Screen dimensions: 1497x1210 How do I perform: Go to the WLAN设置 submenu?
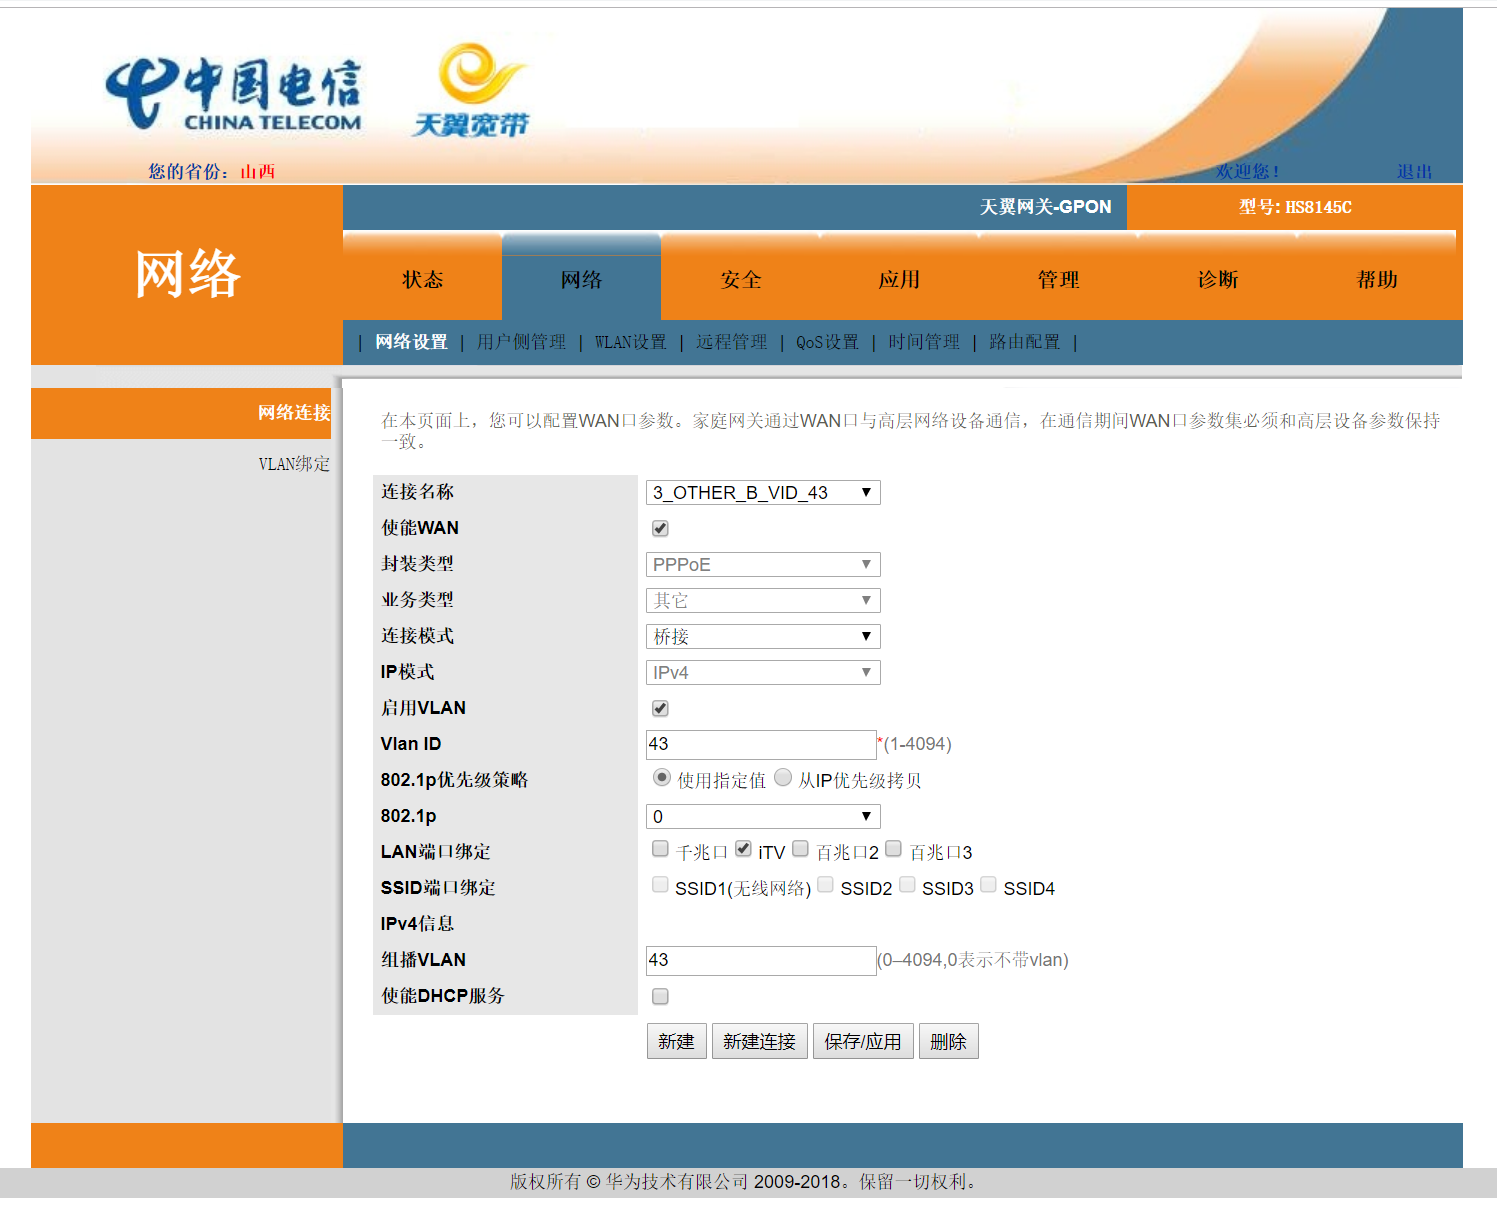click(630, 342)
